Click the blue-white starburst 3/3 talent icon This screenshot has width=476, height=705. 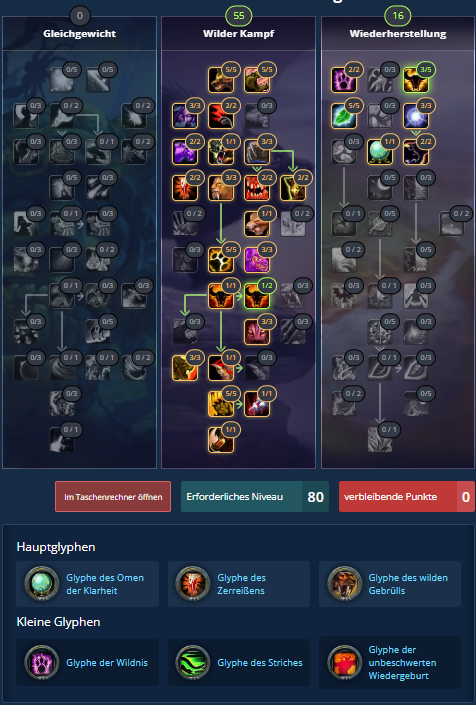pos(415,116)
